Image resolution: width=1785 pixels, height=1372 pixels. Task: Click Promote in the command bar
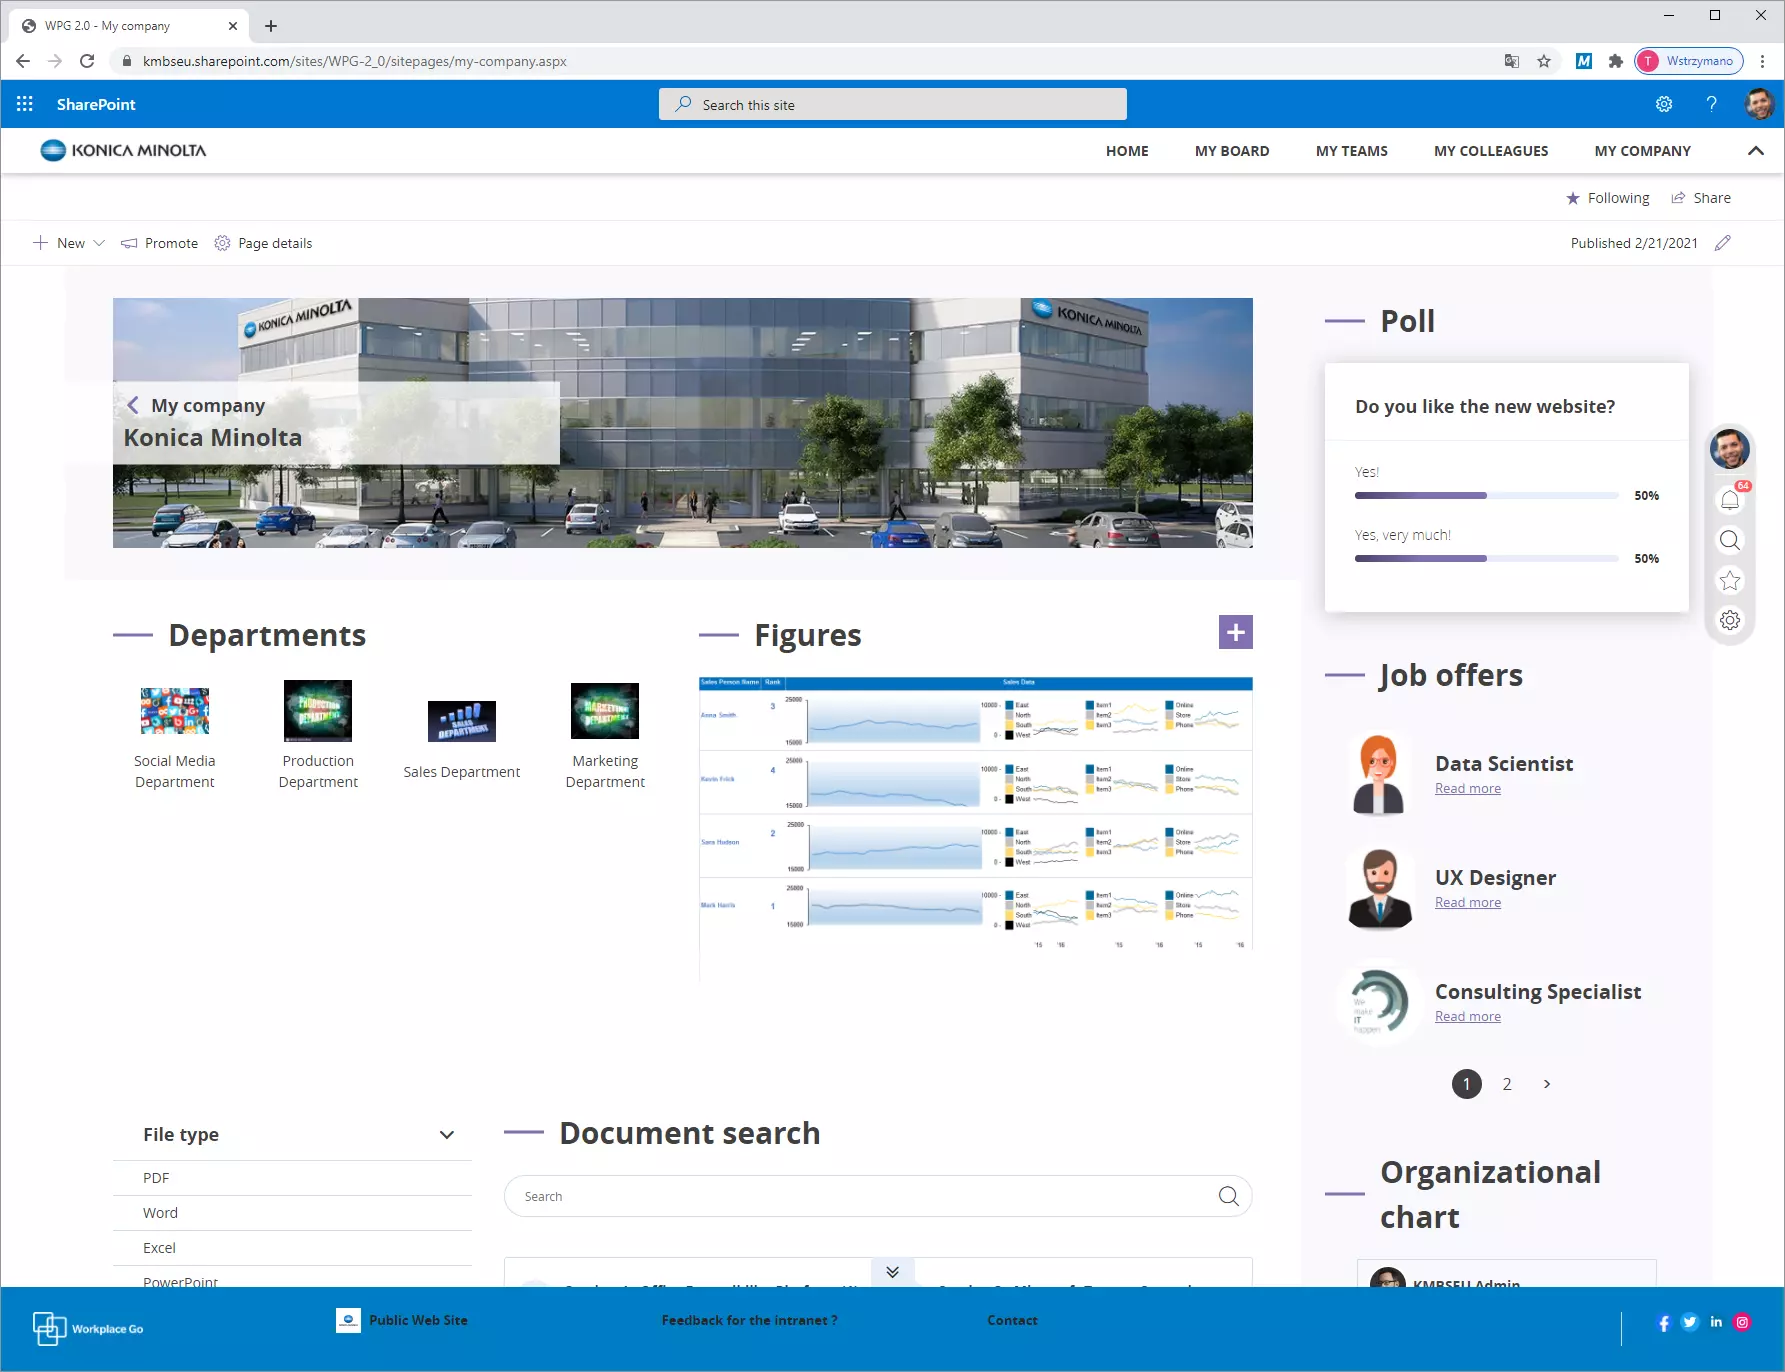coord(160,243)
